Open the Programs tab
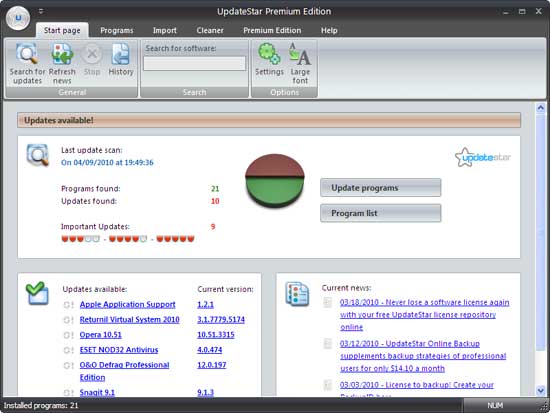Image resolution: width=550 pixels, height=413 pixels. pos(117,31)
